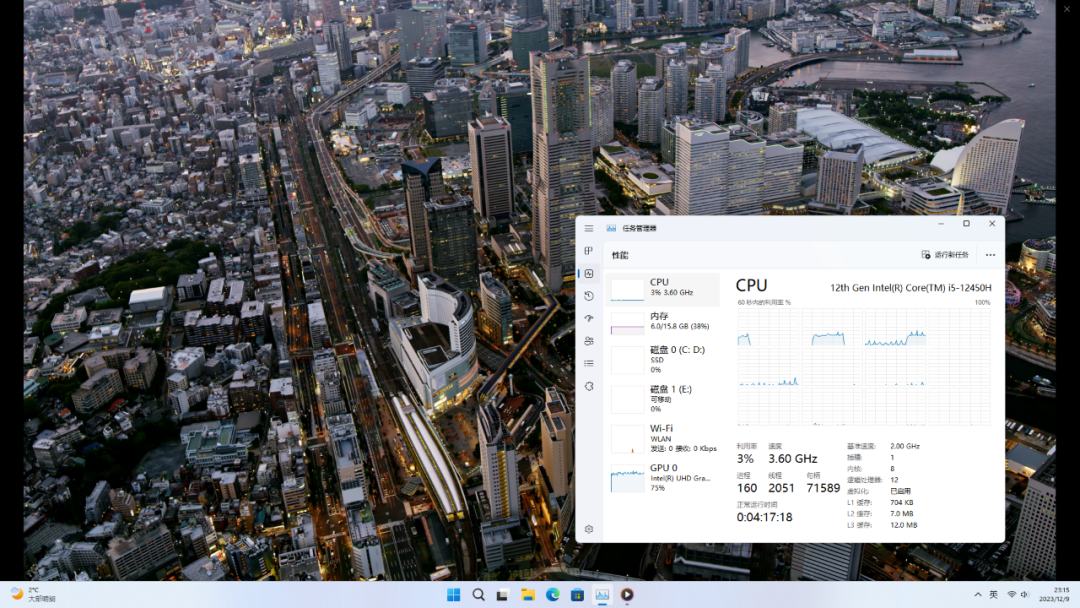Open the Users page icon
The image size is (1080, 608).
(589, 341)
